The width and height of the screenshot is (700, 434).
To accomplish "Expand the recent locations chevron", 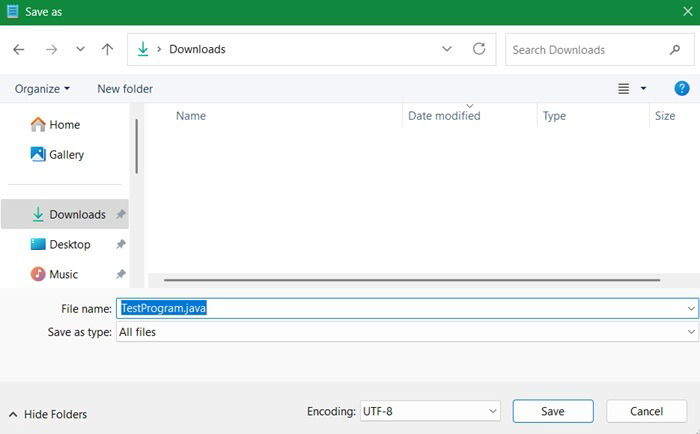I will tap(80, 49).
